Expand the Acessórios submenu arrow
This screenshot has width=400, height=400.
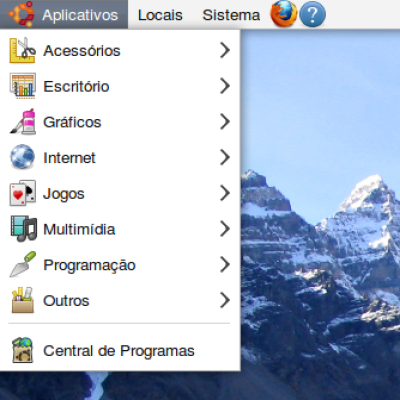[225, 50]
